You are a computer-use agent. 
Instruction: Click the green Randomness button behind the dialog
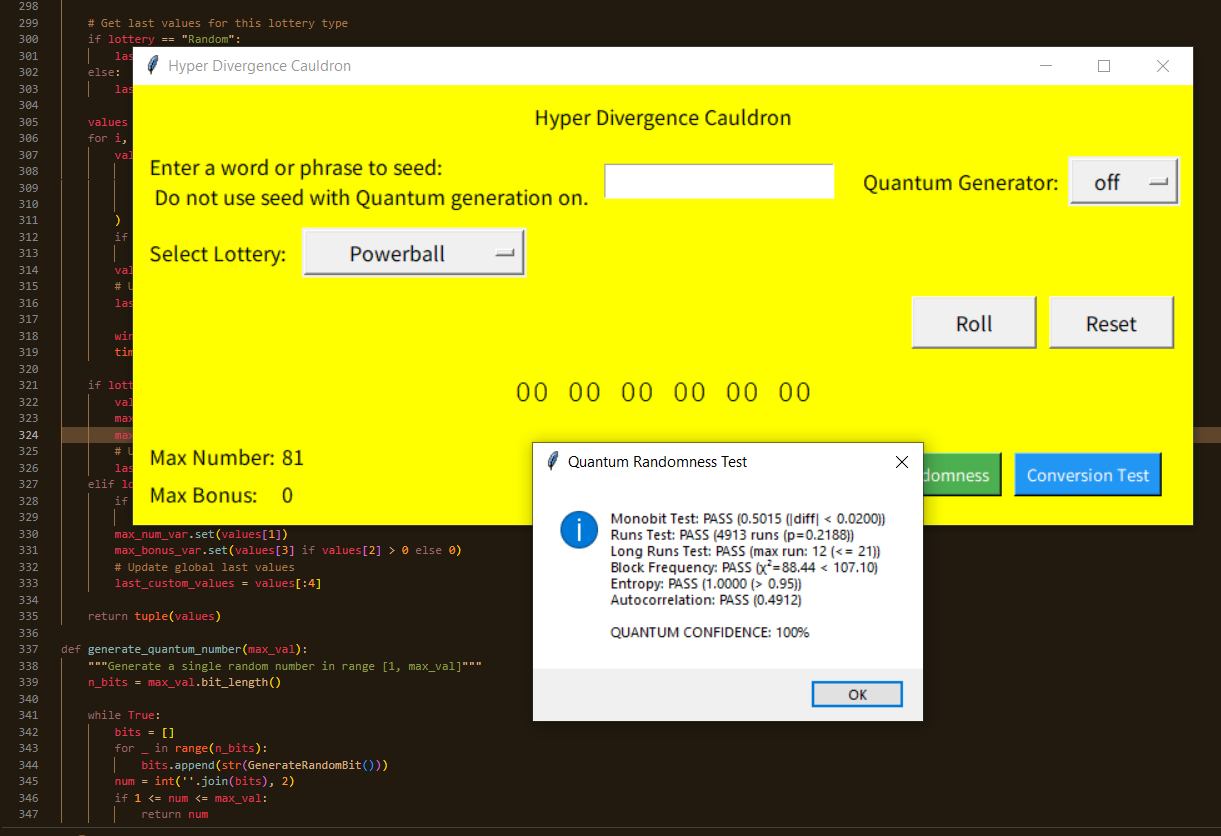pos(961,475)
